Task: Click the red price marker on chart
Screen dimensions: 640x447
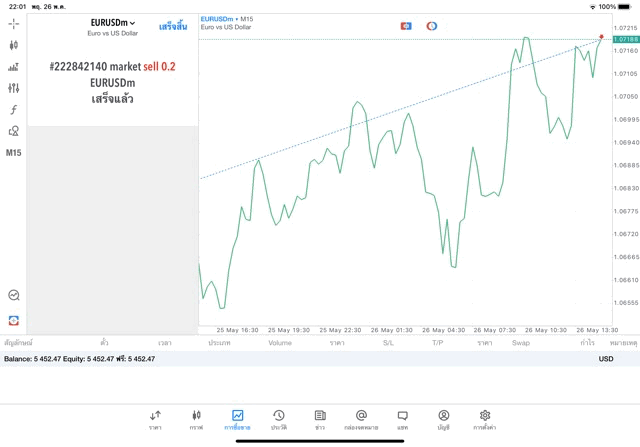Action: click(601, 36)
